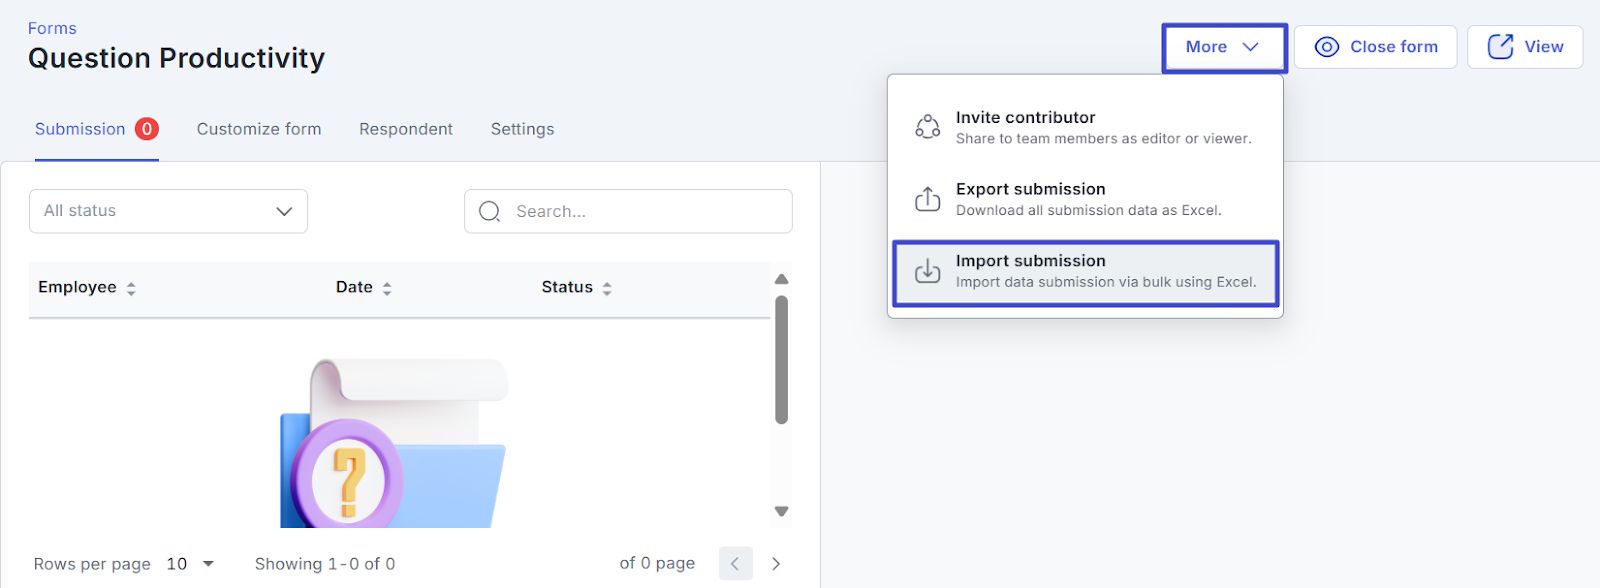Viewport: 1600px width, 588px height.
Task: Go to next page with right chevron
Action: click(776, 564)
